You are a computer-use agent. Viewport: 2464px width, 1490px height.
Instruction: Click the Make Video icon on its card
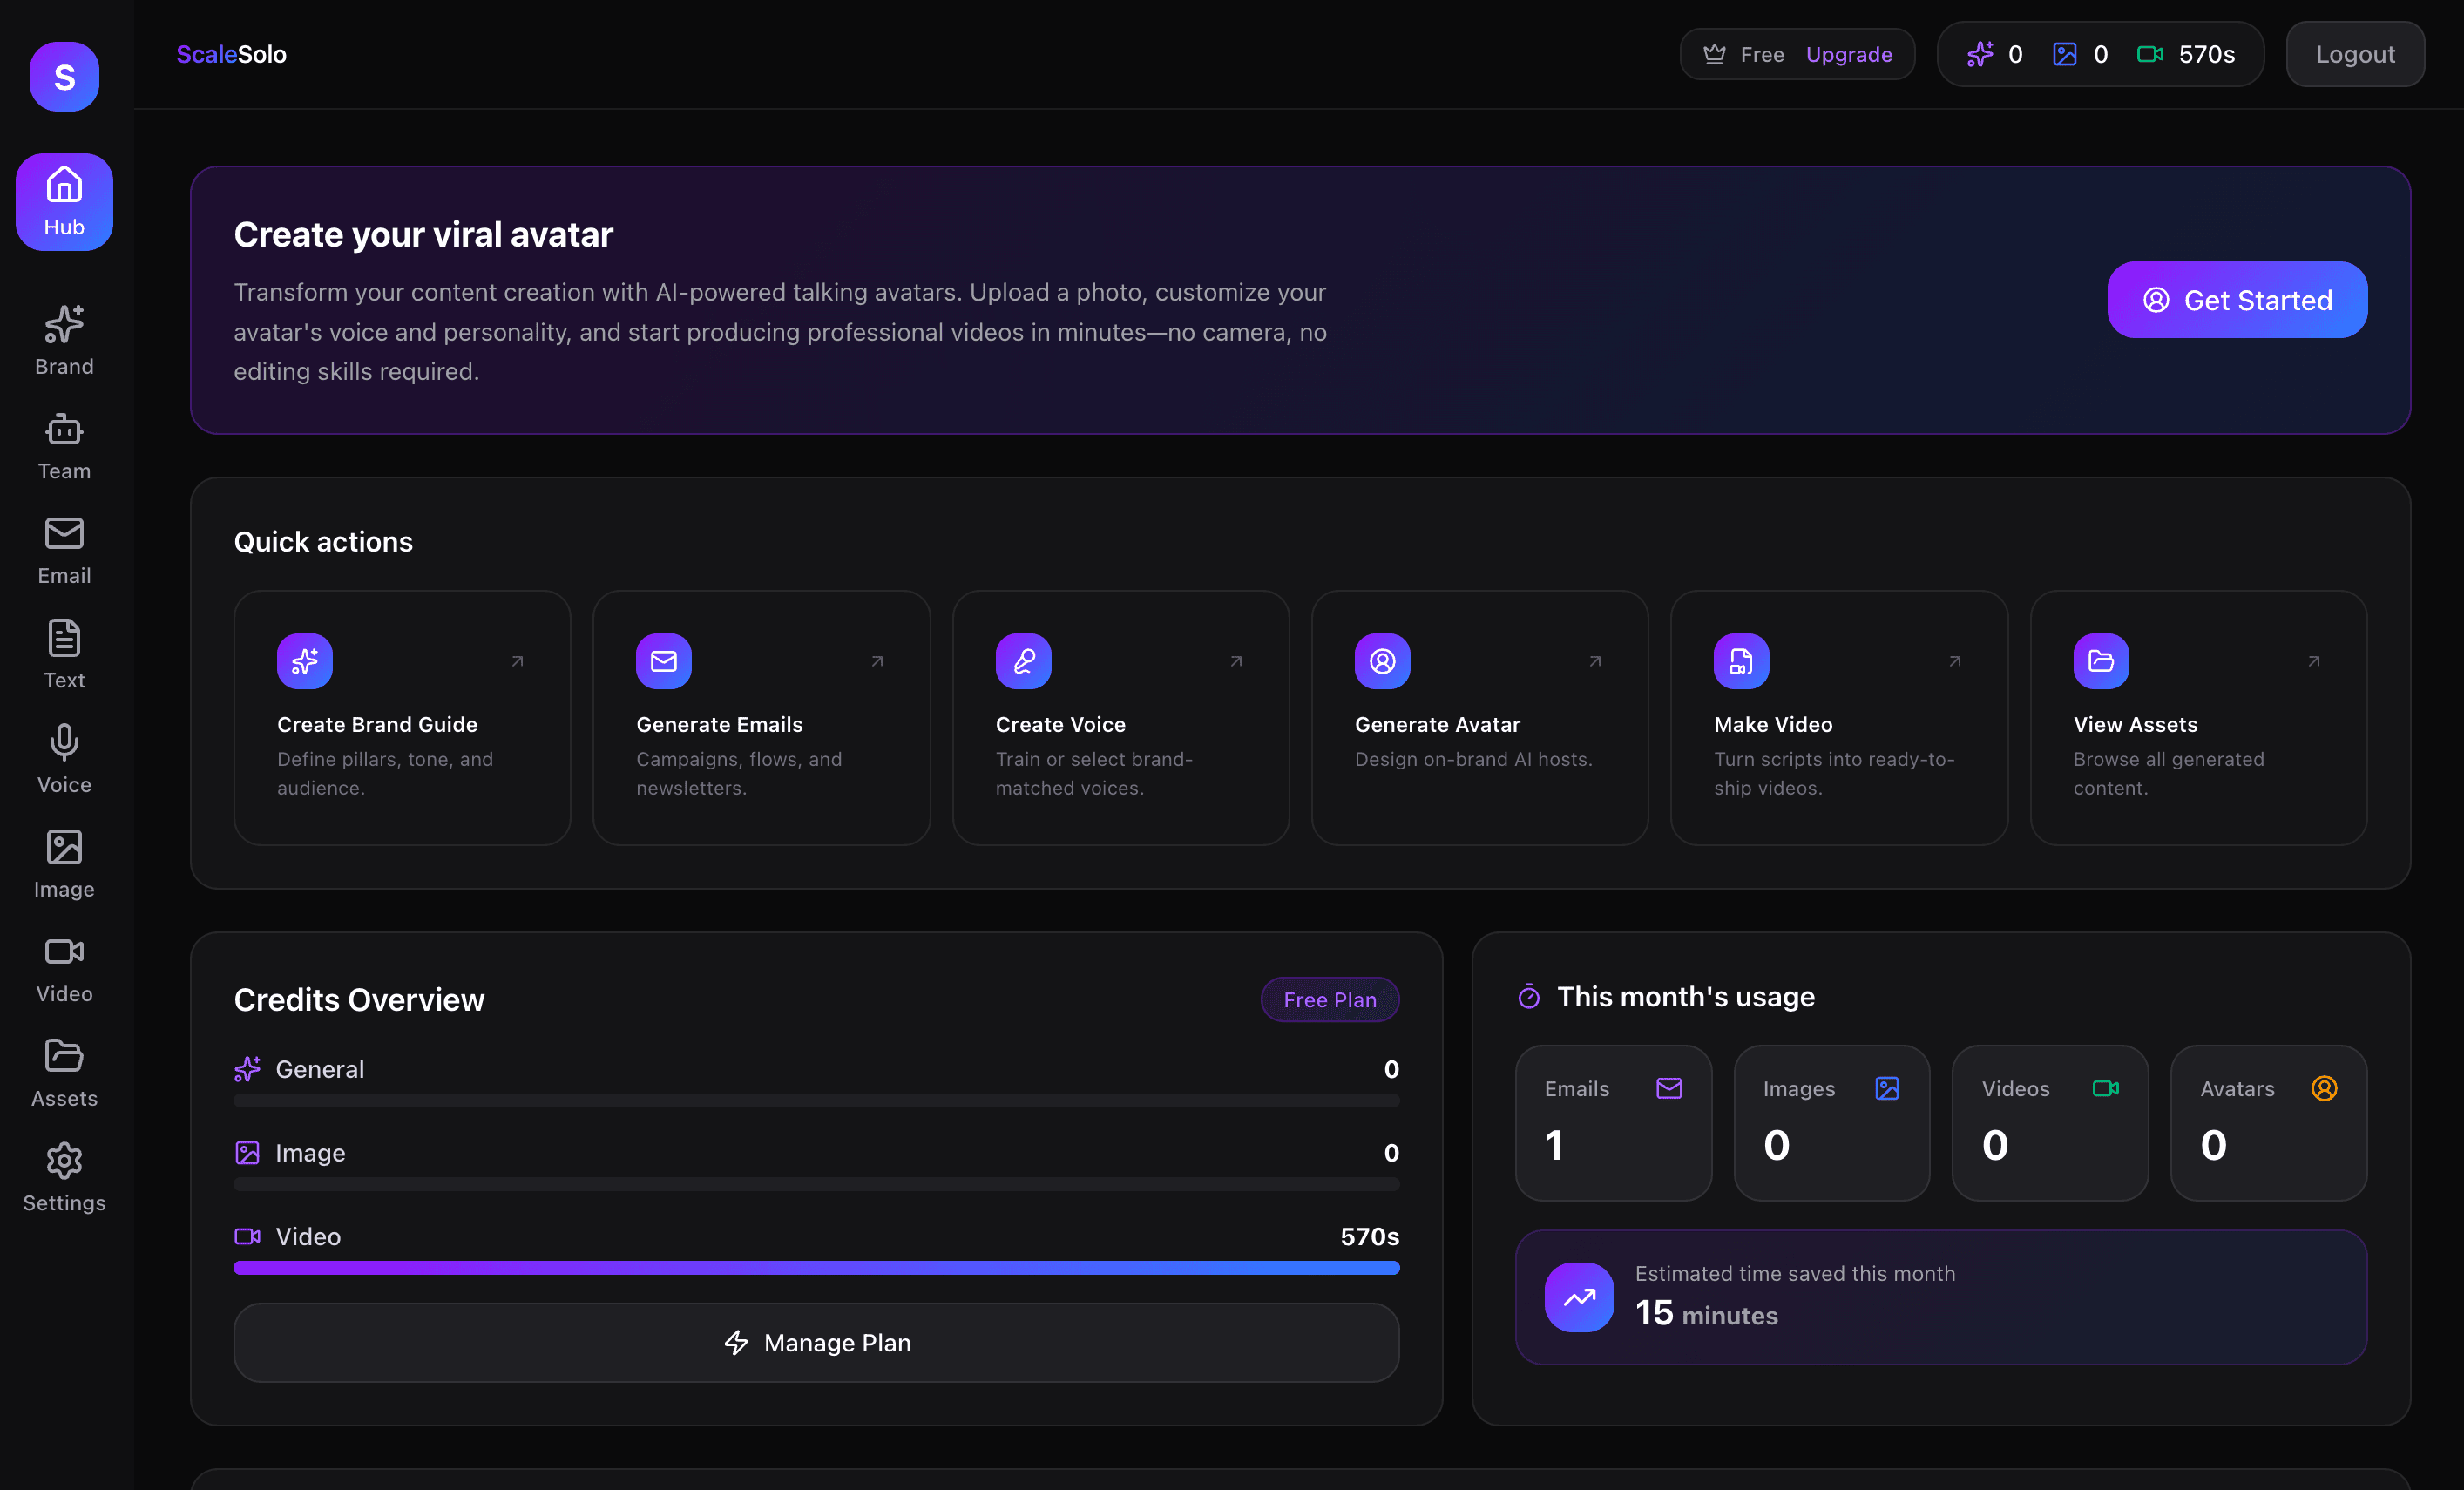[1740, 661]
